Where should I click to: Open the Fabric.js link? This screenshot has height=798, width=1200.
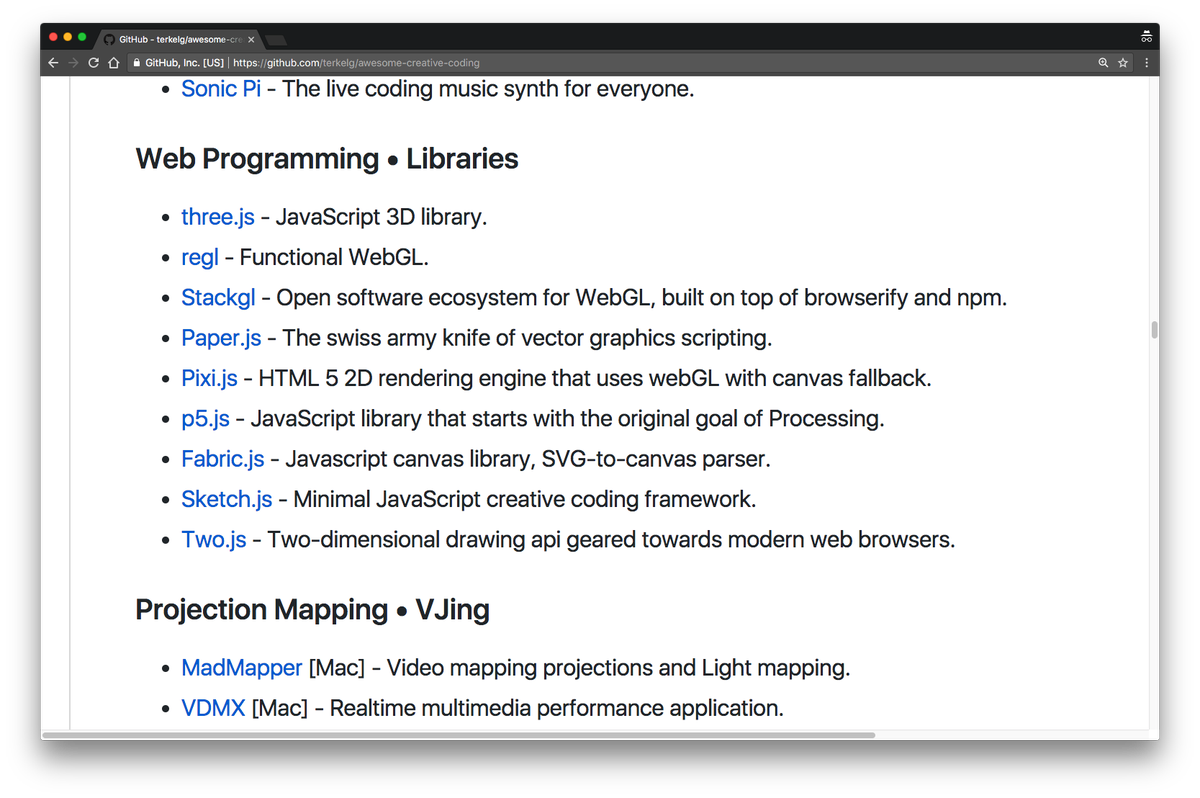point(223,458)
